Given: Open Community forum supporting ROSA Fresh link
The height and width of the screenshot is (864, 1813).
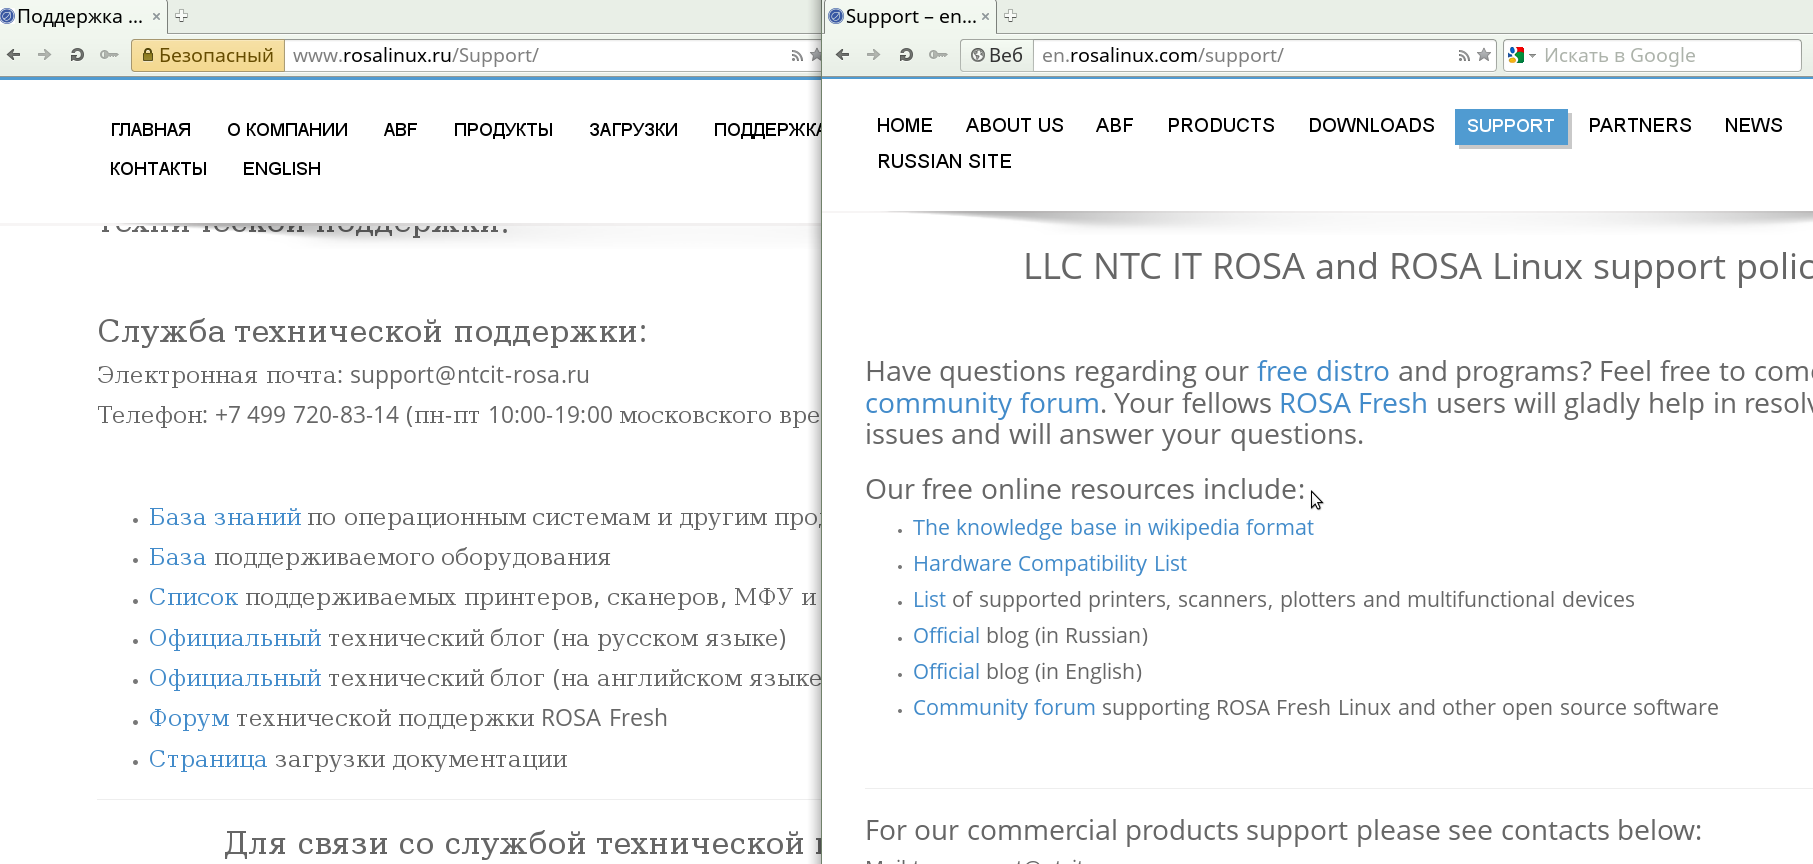Looking at the screenshot, I should pyautogui.click(x=1004, y=707).
